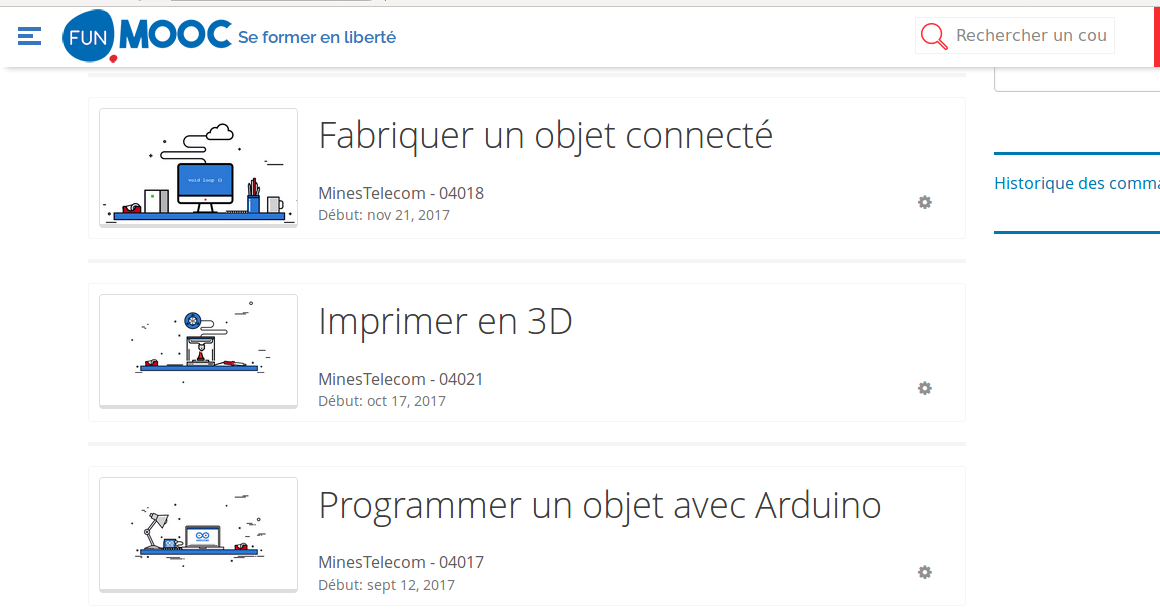Open the hamburger menu icon
This screenshot has width=1160, height=615.
click(30, 36)
